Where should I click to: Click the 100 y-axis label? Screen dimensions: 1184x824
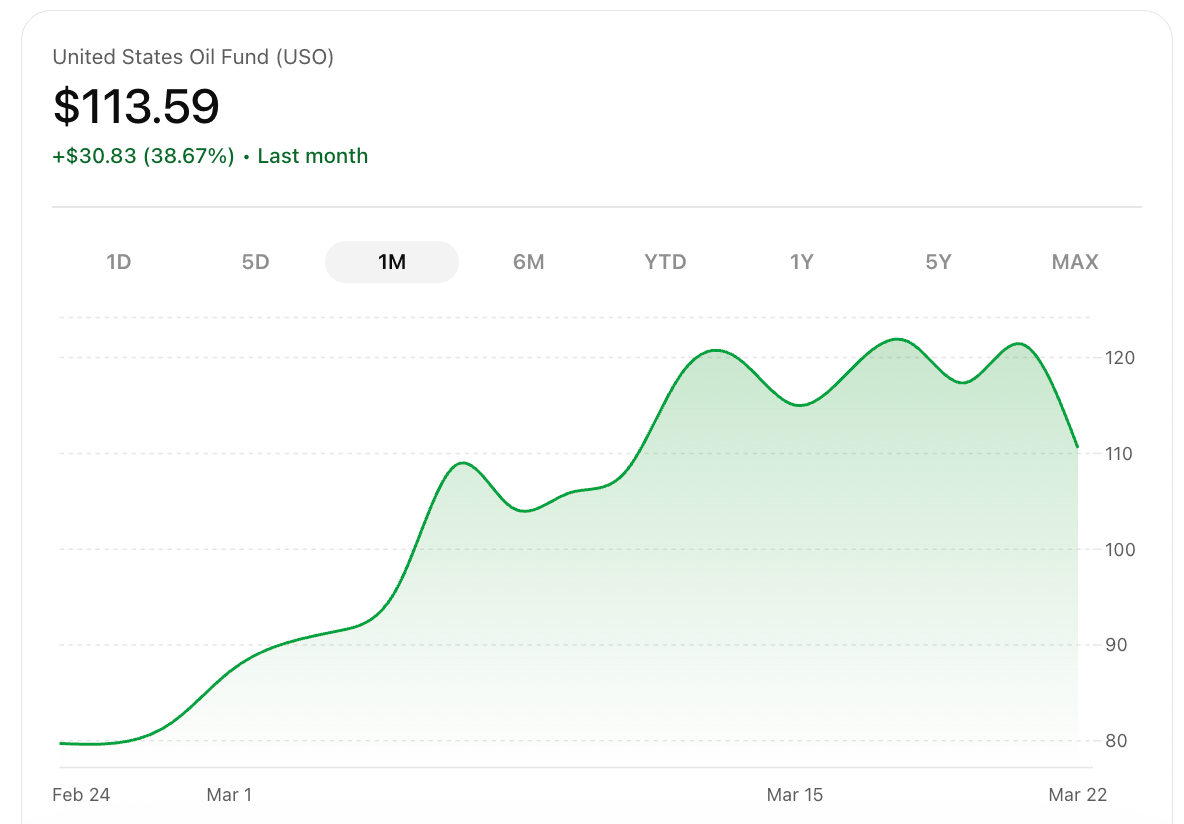pos(1119,550)
